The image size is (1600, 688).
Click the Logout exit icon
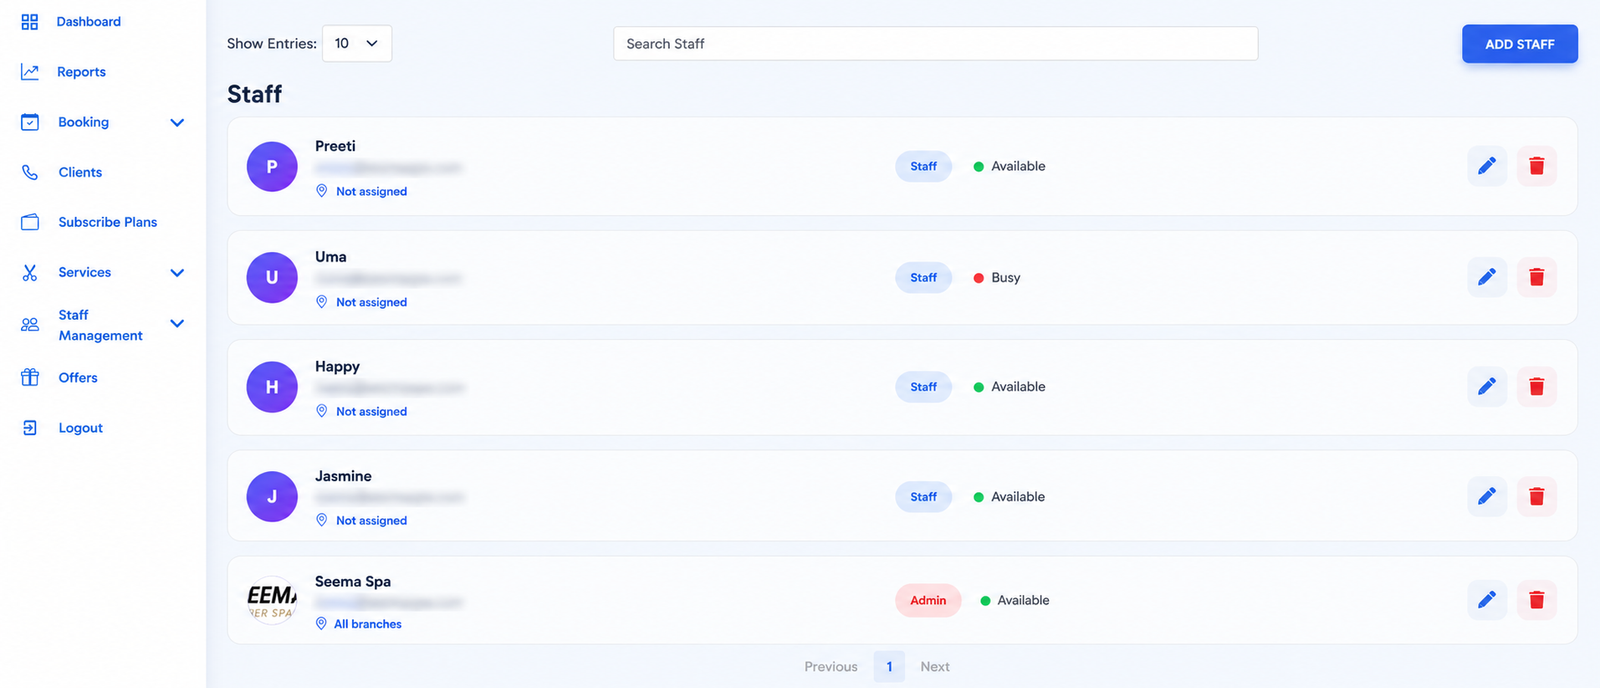[x=30, y=428]
